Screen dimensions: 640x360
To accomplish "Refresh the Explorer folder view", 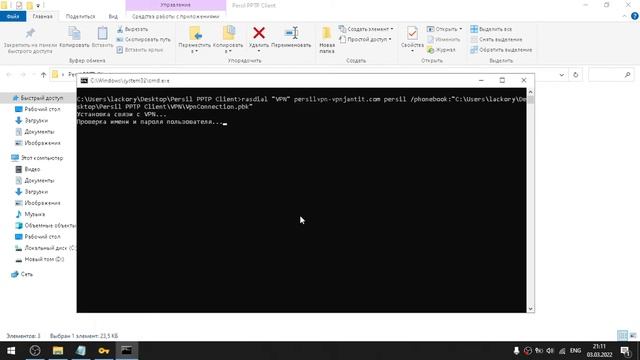I will [x=576, y=75].
